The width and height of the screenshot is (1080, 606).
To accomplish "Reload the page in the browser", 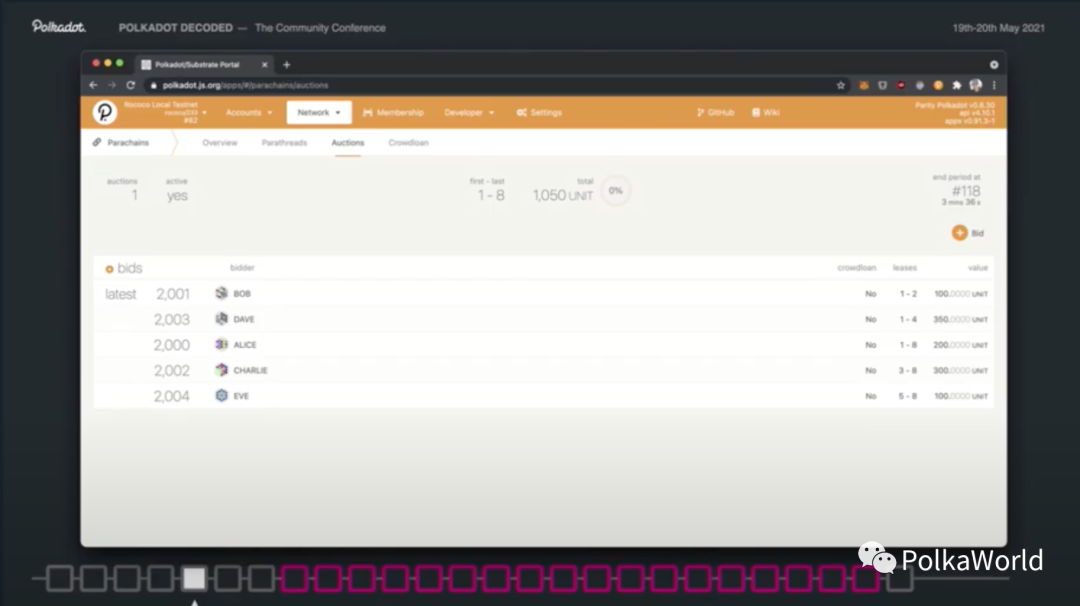I will (x=130, y=85).
